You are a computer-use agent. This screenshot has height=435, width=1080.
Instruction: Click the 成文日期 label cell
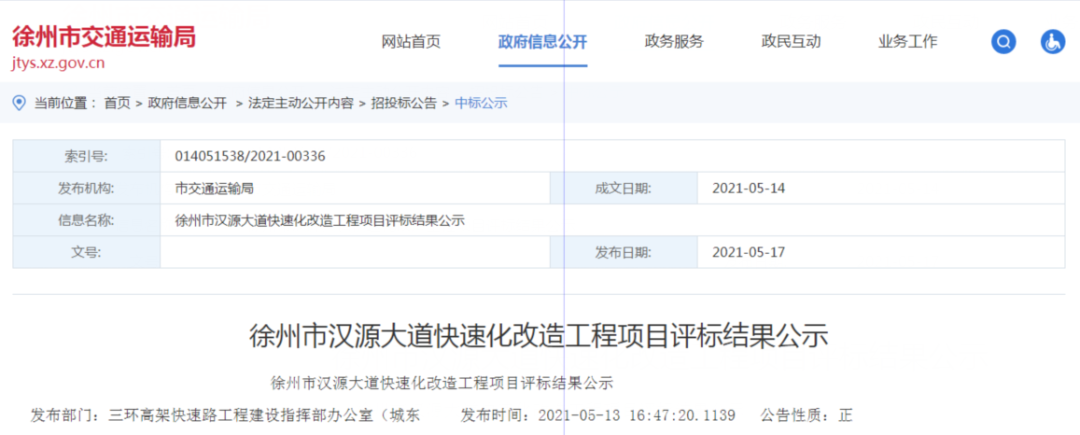coord(624,188)
